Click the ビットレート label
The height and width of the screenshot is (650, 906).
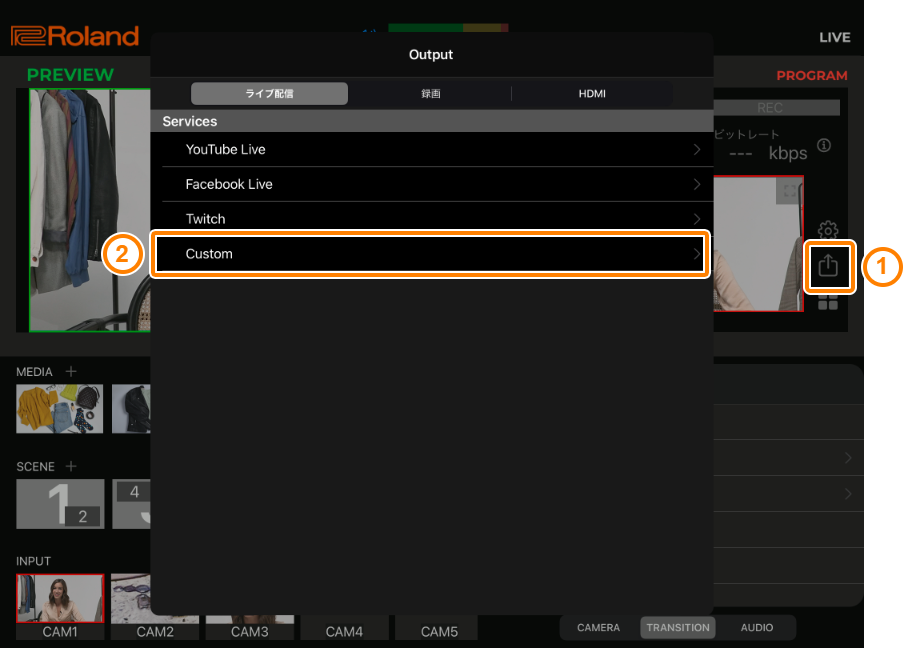pyautogui.click(x=747, y=135)
